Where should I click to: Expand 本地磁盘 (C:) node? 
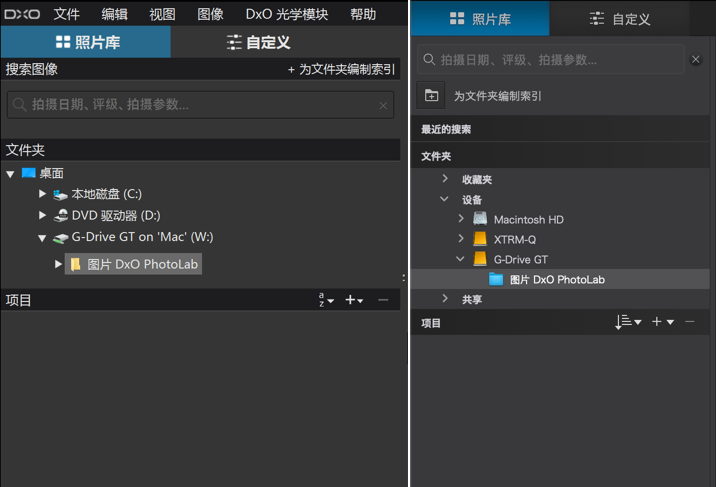[x=42, y=194]
